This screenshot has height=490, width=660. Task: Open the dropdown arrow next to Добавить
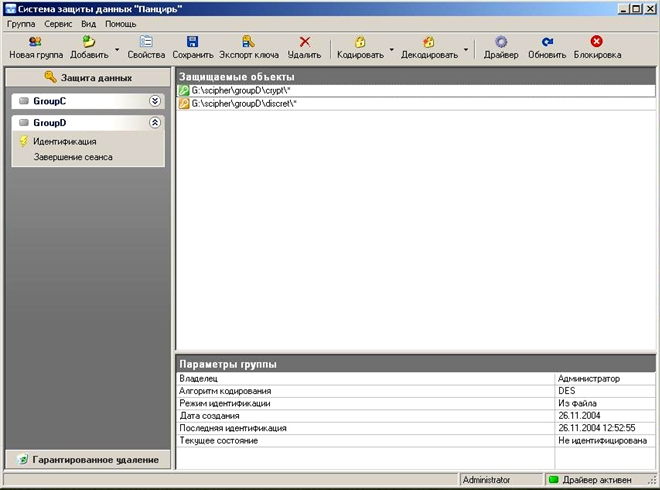pos(117,48)
